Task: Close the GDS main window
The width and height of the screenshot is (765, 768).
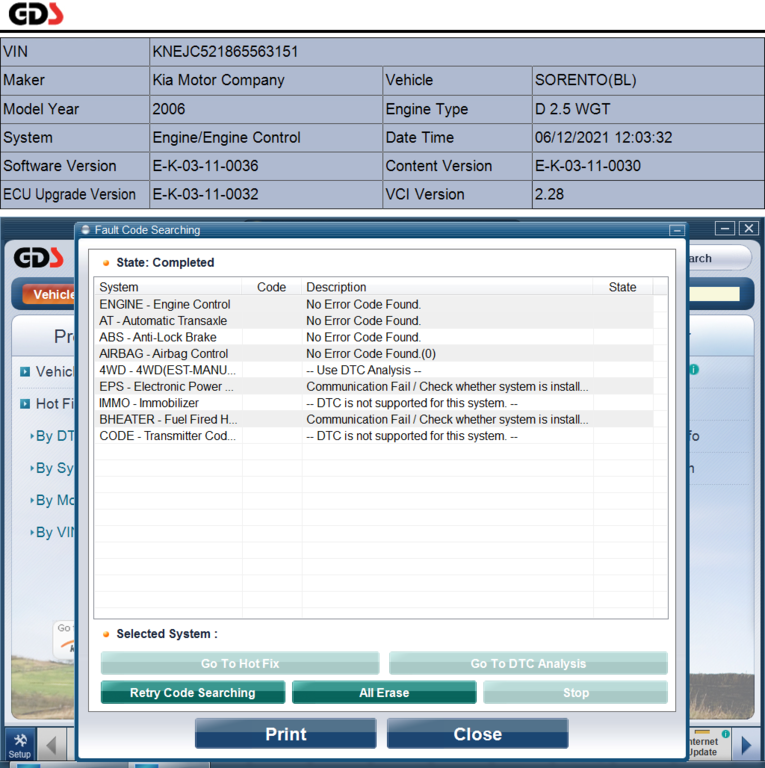Action: pyautogui.click(x=749, y=228)
